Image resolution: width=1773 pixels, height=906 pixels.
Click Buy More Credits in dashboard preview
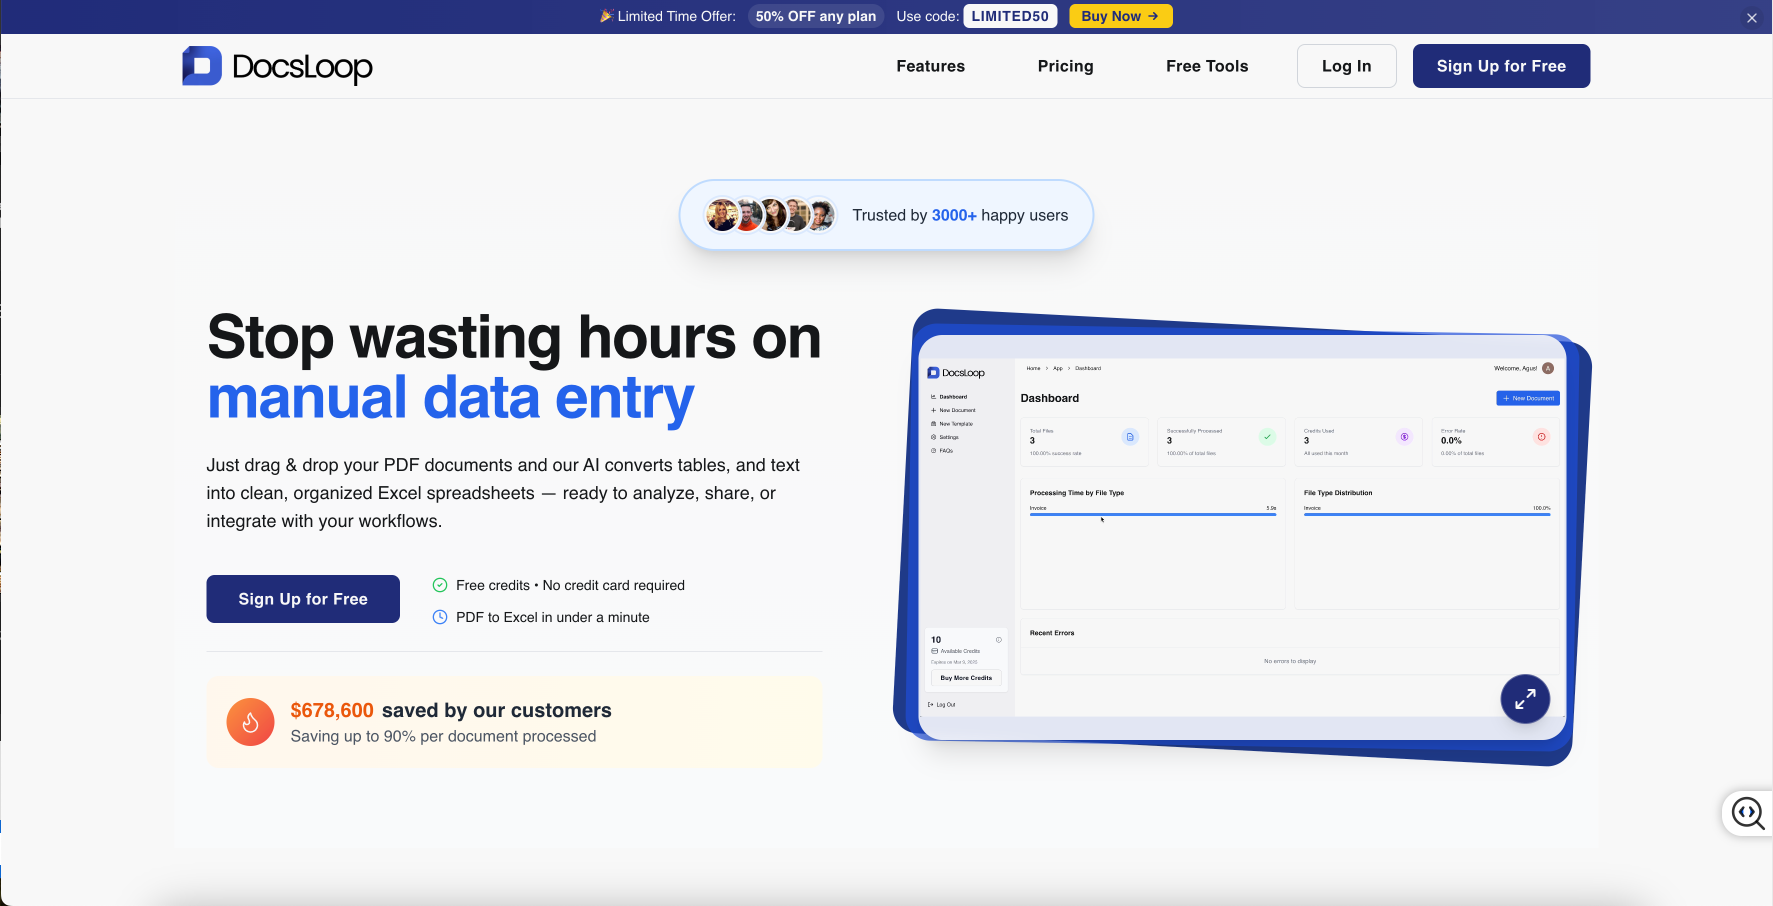[x=966, y=678]
